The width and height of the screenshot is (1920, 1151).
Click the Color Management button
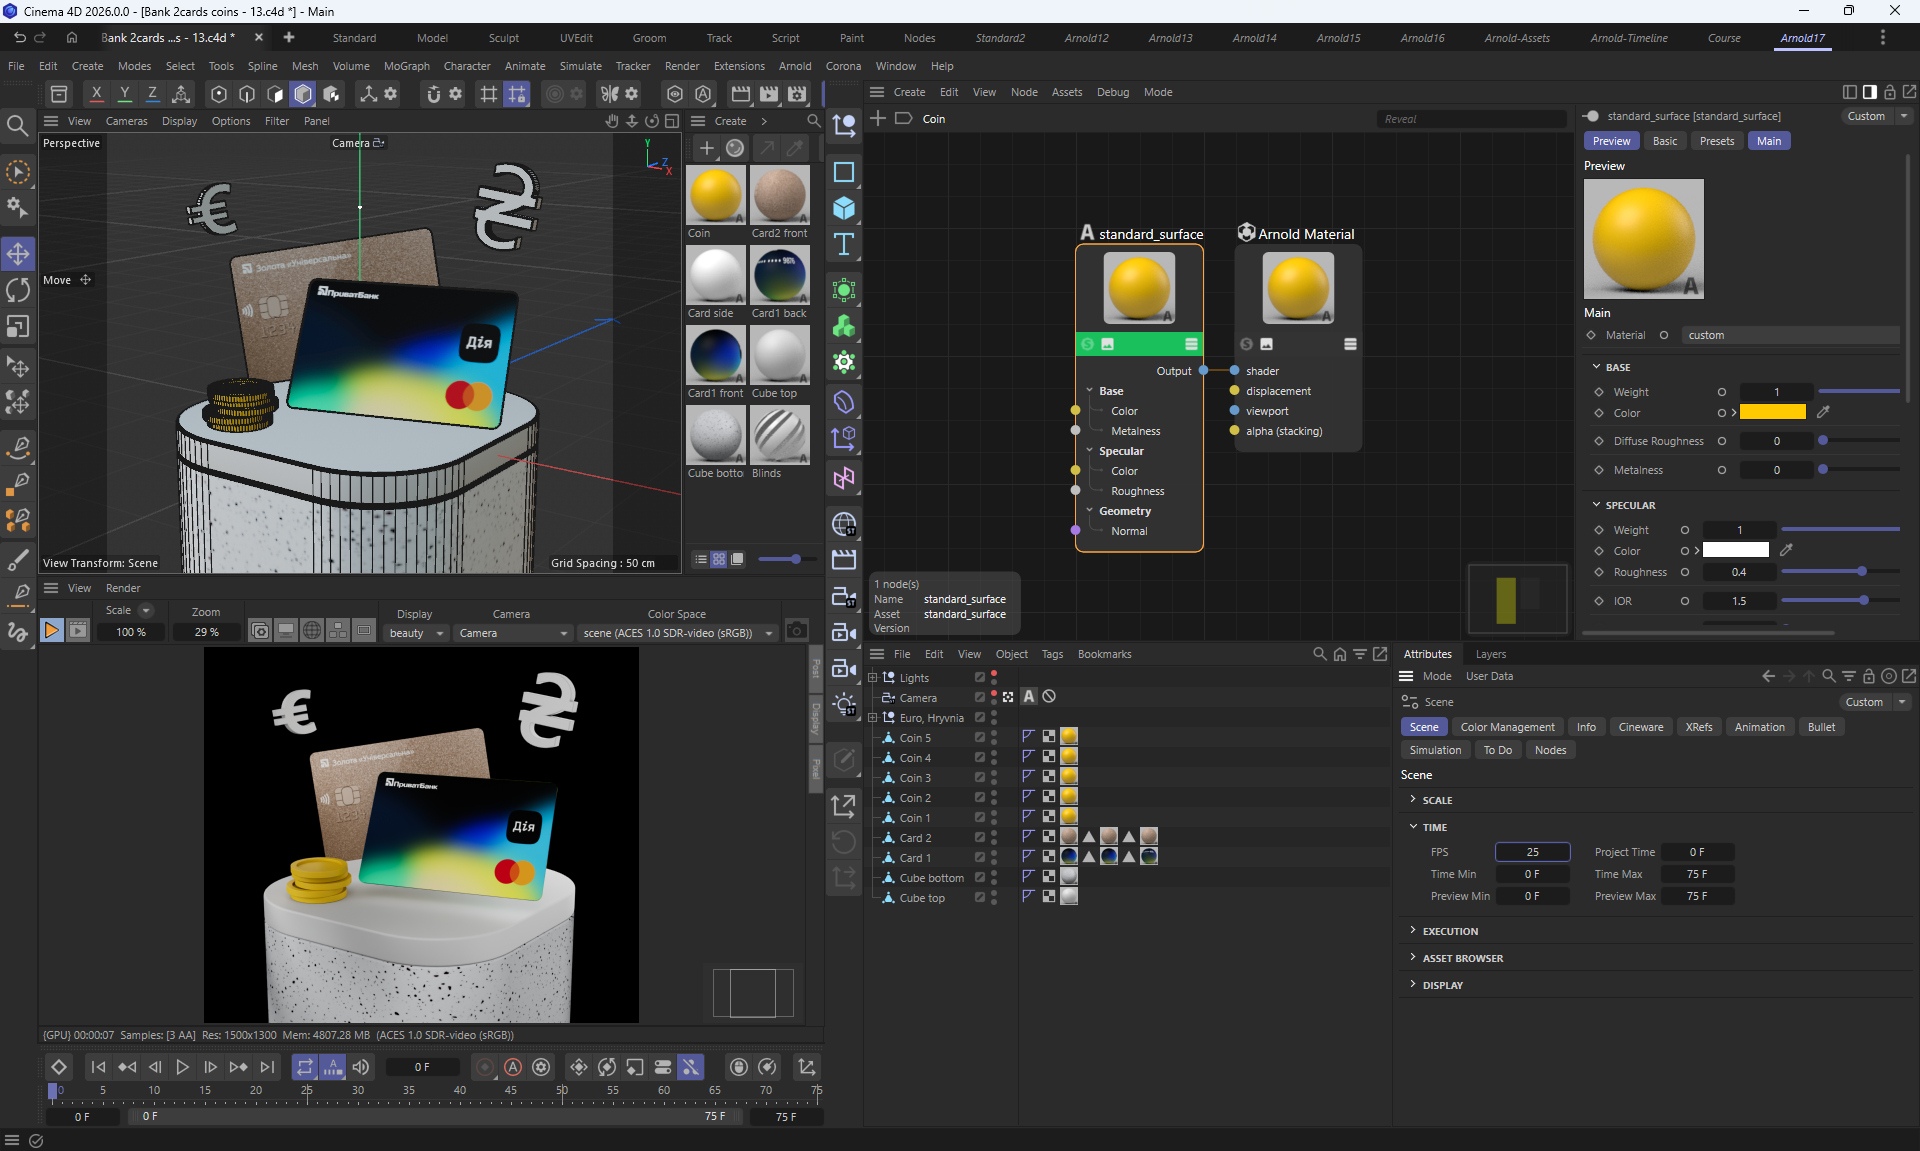[x=1507, y=727]
